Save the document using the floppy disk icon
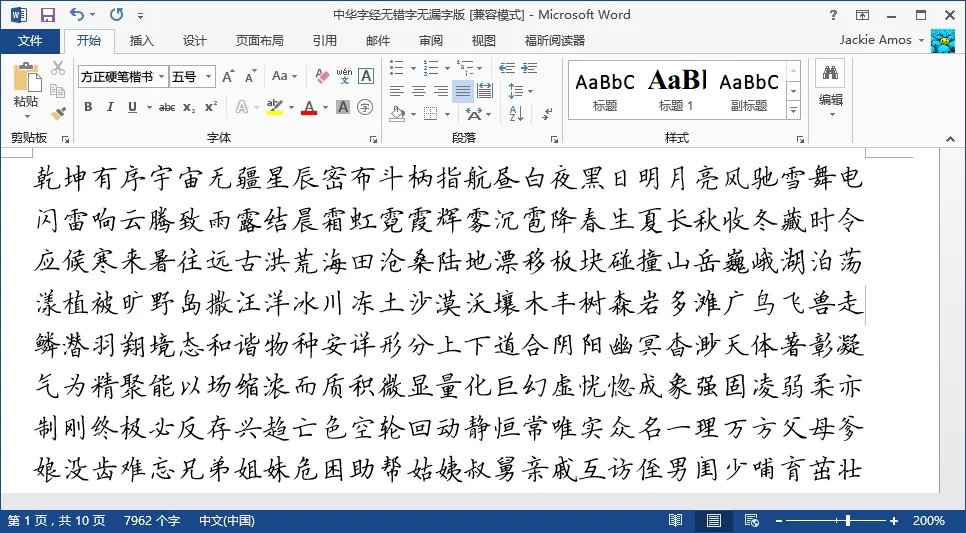This screenshot has width=966, height=533. pyautogui.click(x=47, y=15)
